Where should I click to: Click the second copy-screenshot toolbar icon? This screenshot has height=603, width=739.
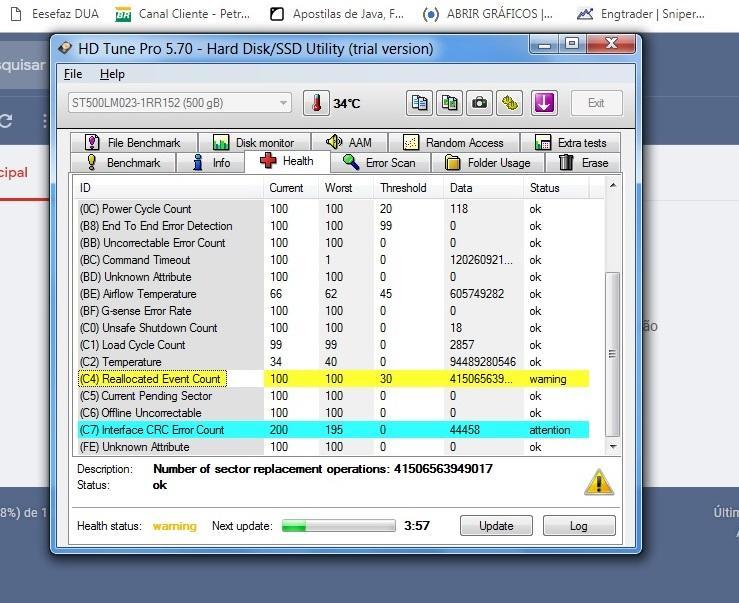coord(449,103)
